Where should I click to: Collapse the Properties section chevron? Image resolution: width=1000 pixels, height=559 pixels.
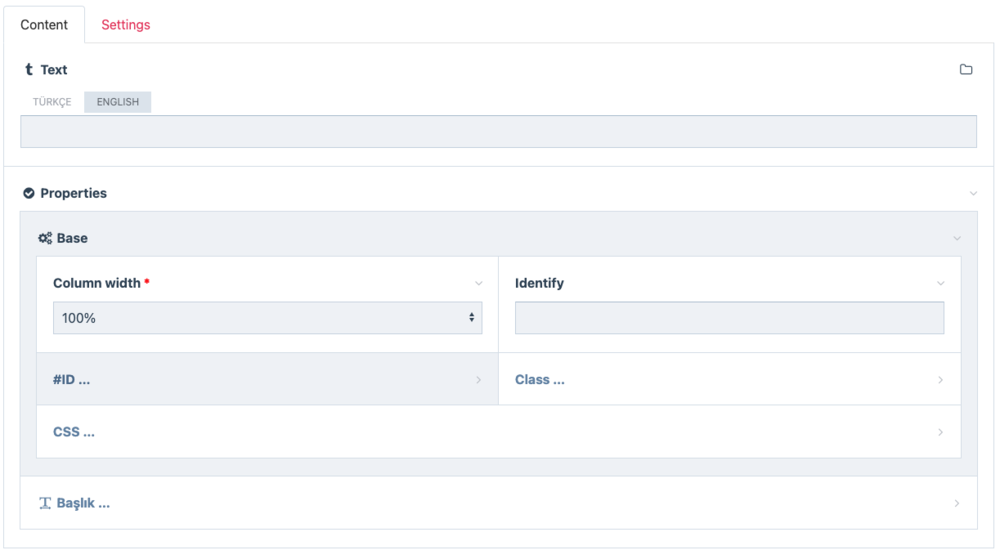pyautogui.click(x=974, y=193)
